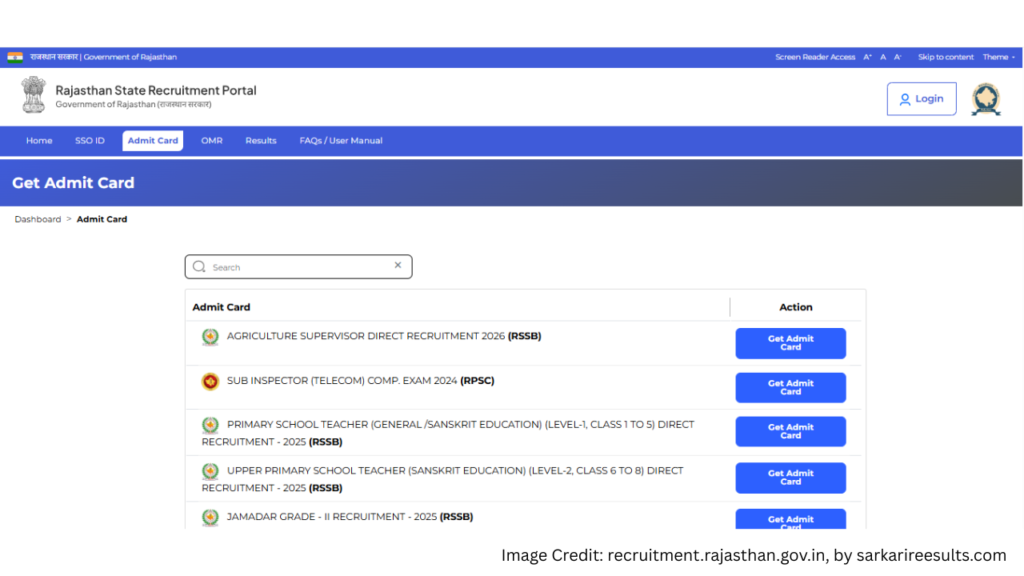1024x576 pixels.
Task: Click RSSB logo beside Jamadar Grade II recruitment
Action: click(x=210, y=517)
